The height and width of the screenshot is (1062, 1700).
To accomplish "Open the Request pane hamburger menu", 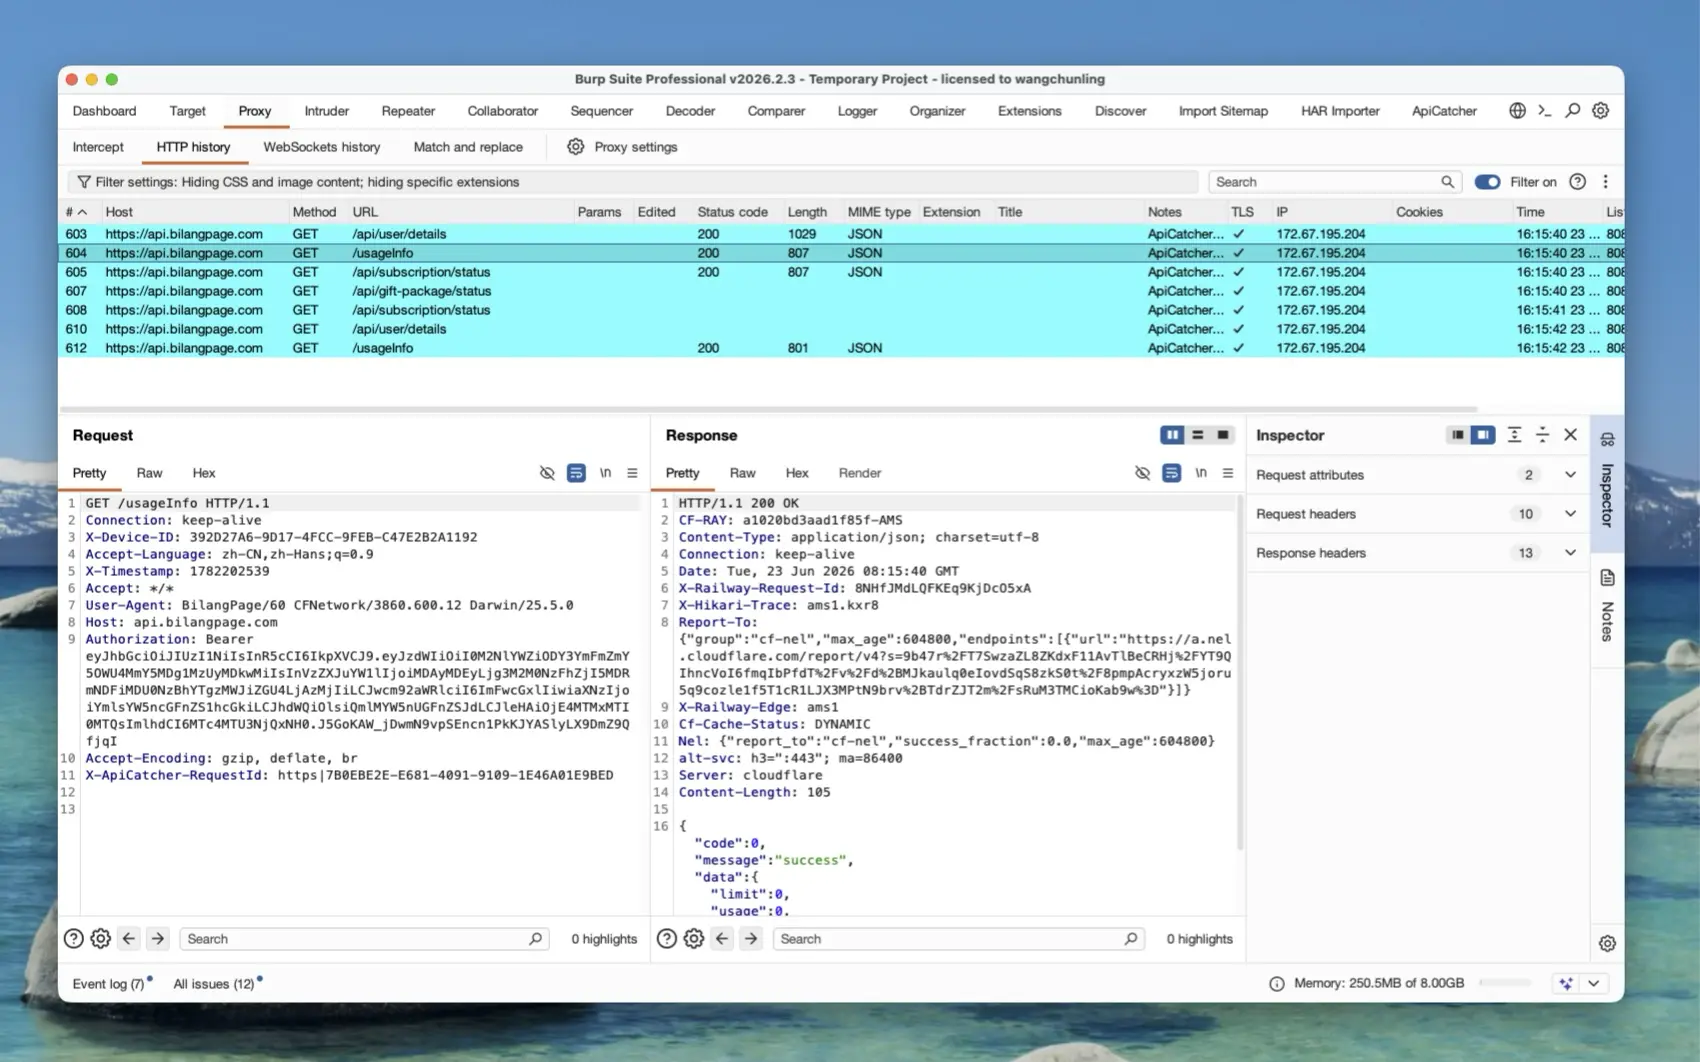I will (x=632, y=473).
